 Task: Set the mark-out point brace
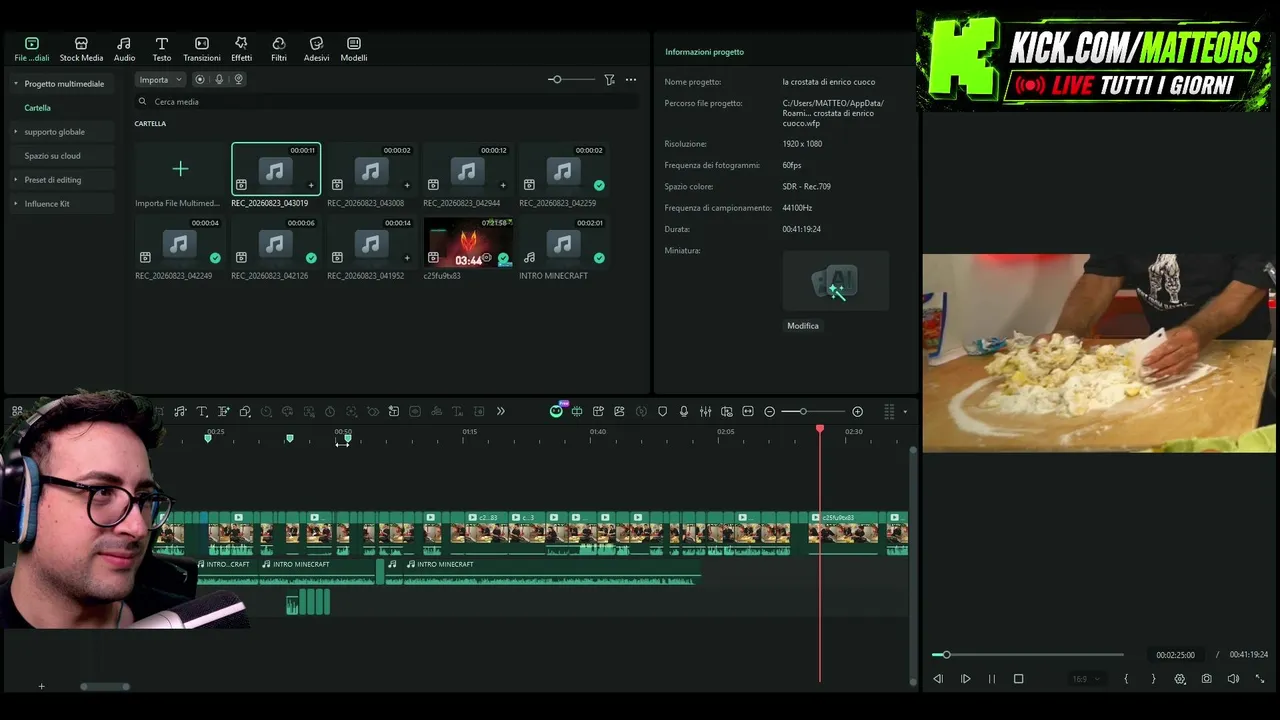click(1153, 679)
